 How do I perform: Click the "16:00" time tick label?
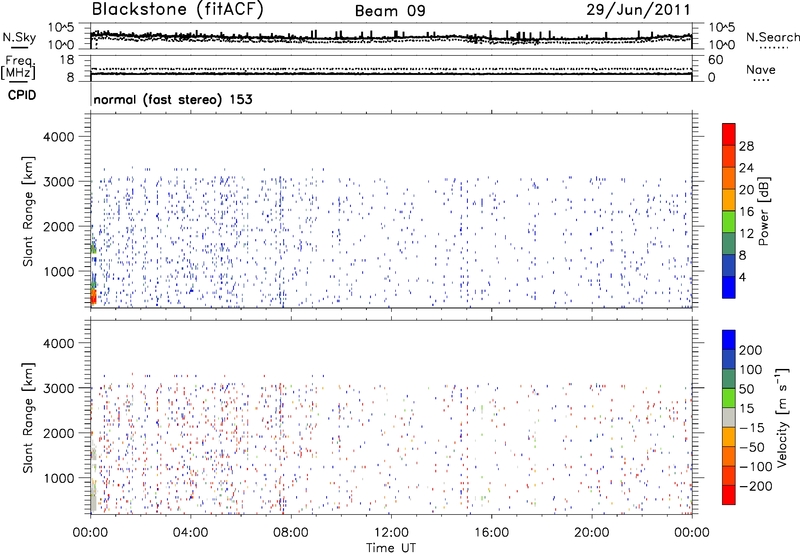point(491,533)
